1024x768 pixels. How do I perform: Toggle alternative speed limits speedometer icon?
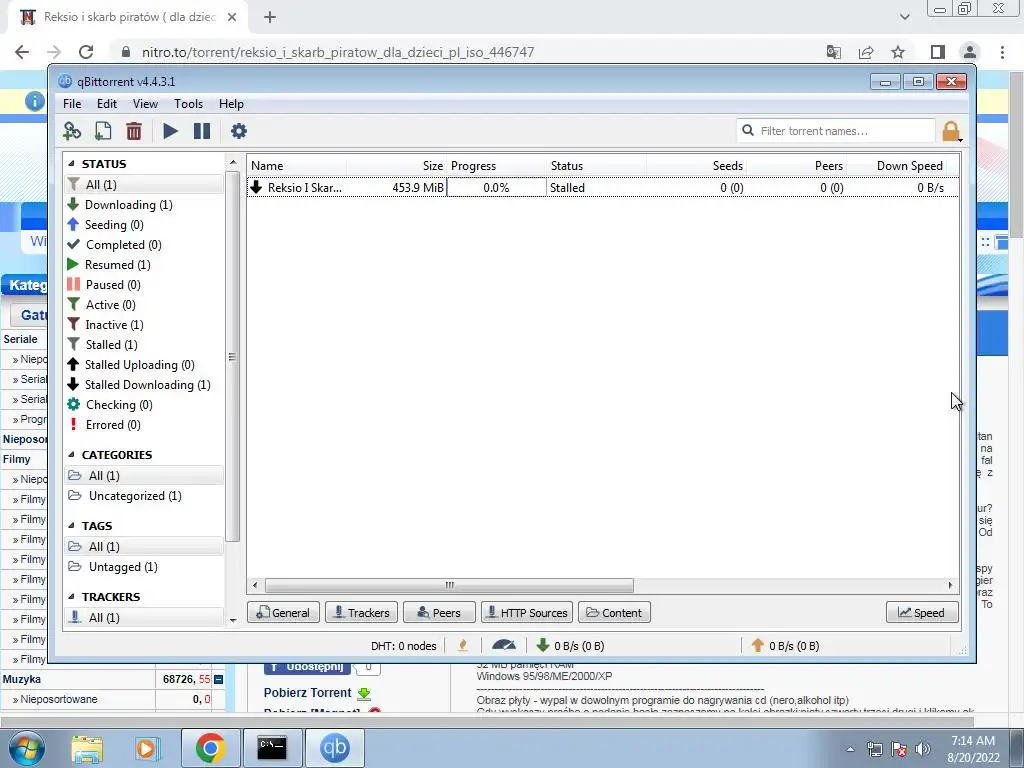coord(504,646)
